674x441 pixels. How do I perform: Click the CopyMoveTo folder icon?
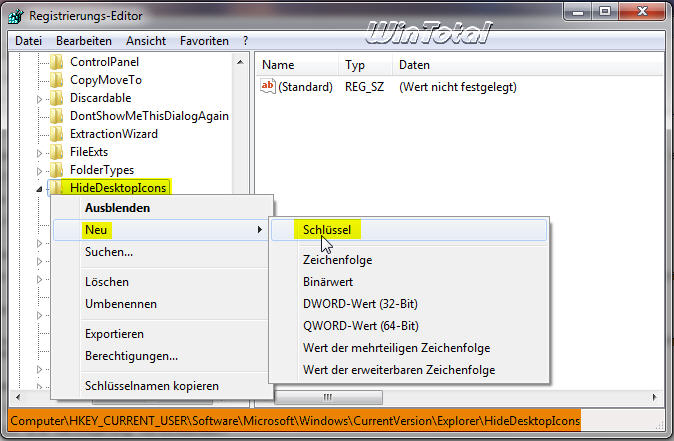point(57,80)
